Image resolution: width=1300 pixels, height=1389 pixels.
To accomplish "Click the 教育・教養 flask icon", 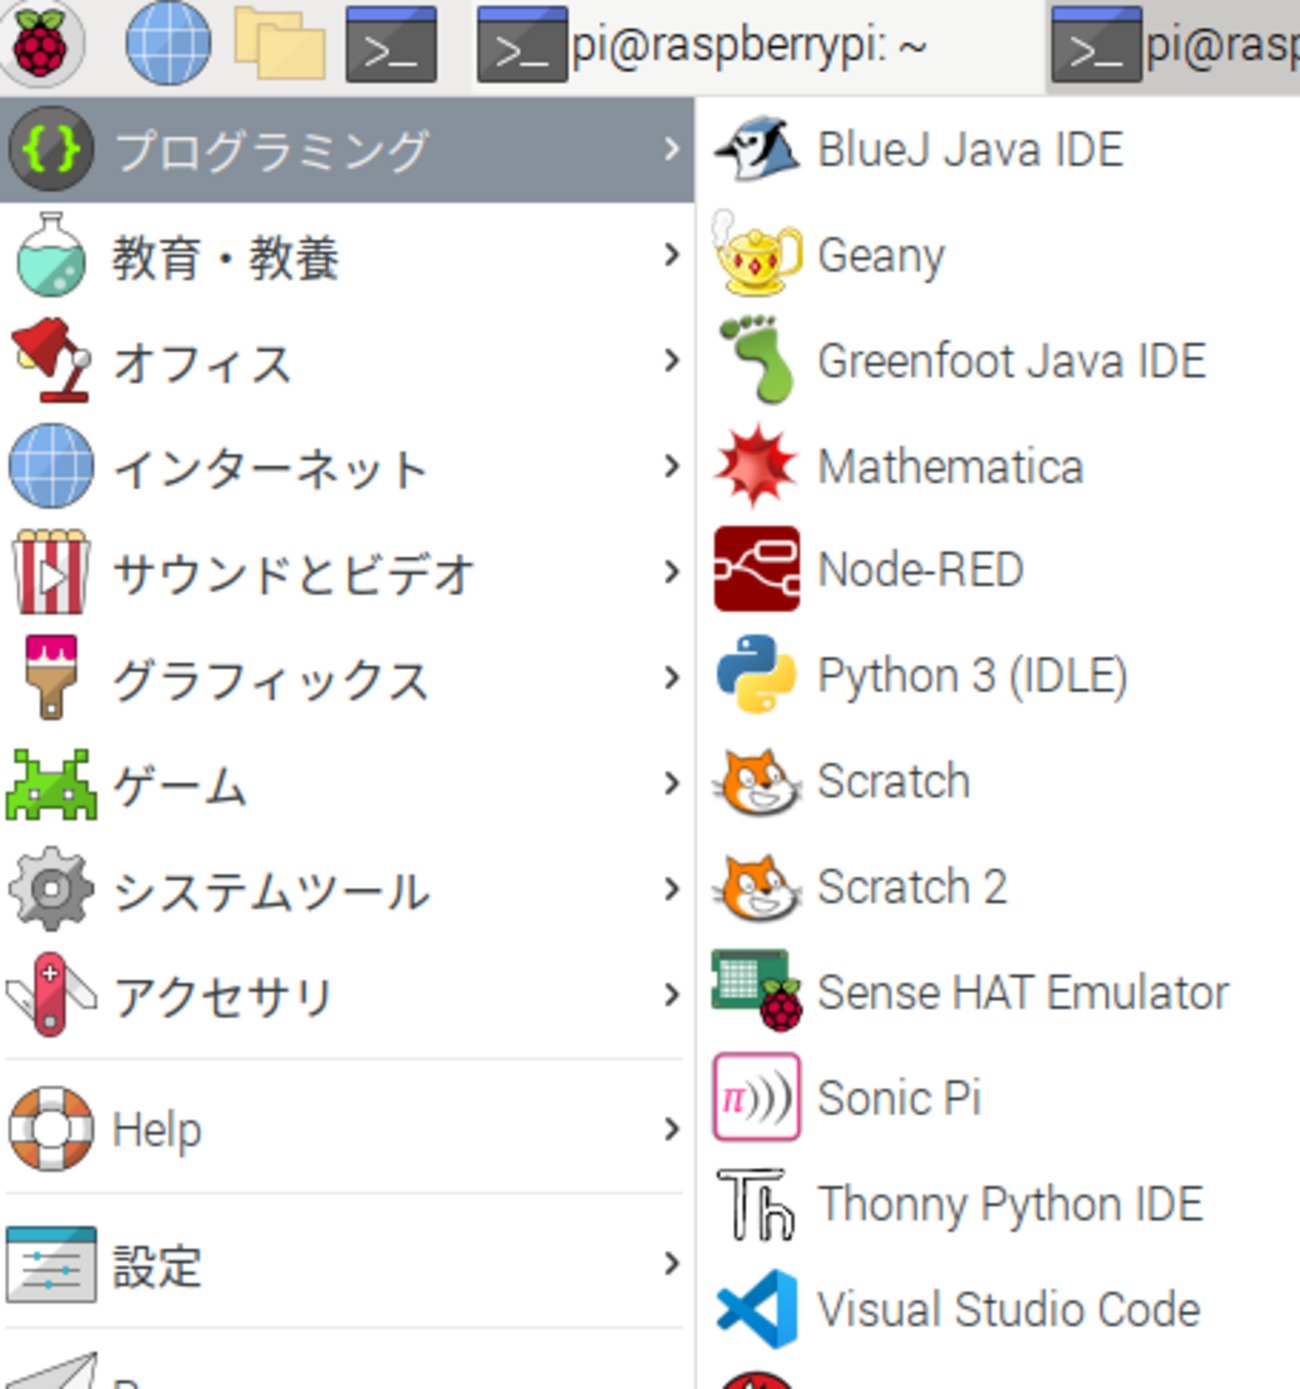I will (51, 255).
